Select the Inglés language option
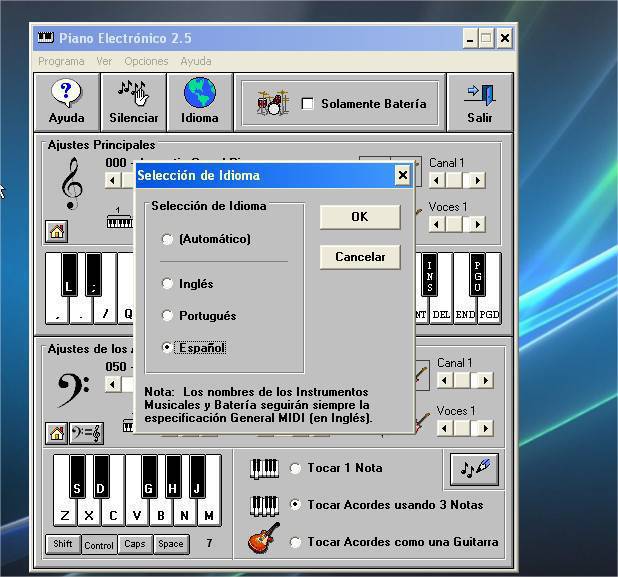 [167, 284]
